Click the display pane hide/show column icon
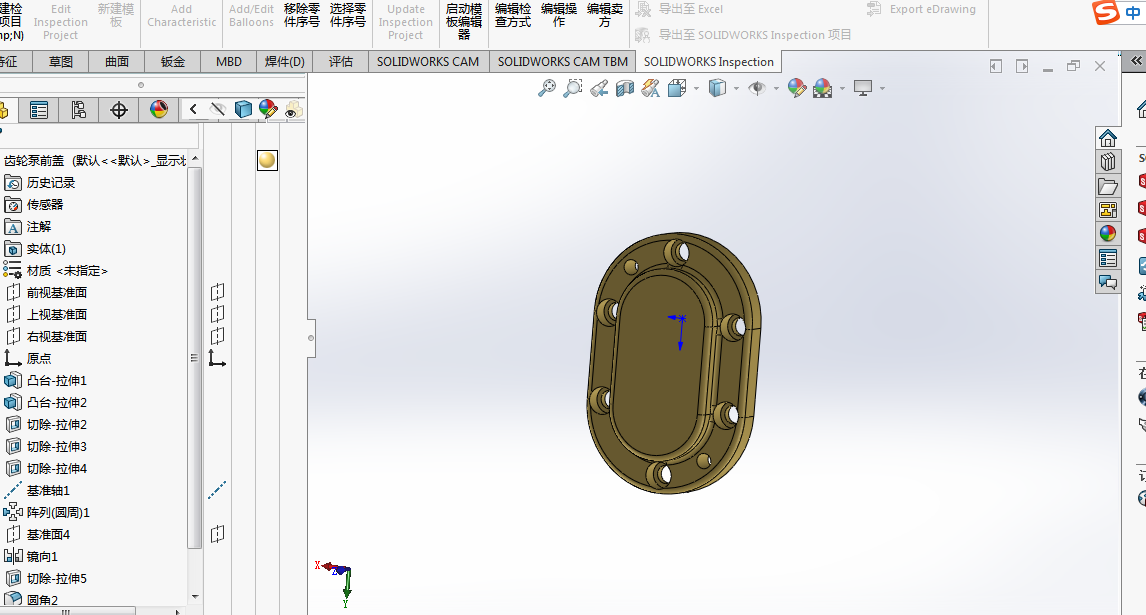This screenshot has height=615, width=1146. [218, 110]
